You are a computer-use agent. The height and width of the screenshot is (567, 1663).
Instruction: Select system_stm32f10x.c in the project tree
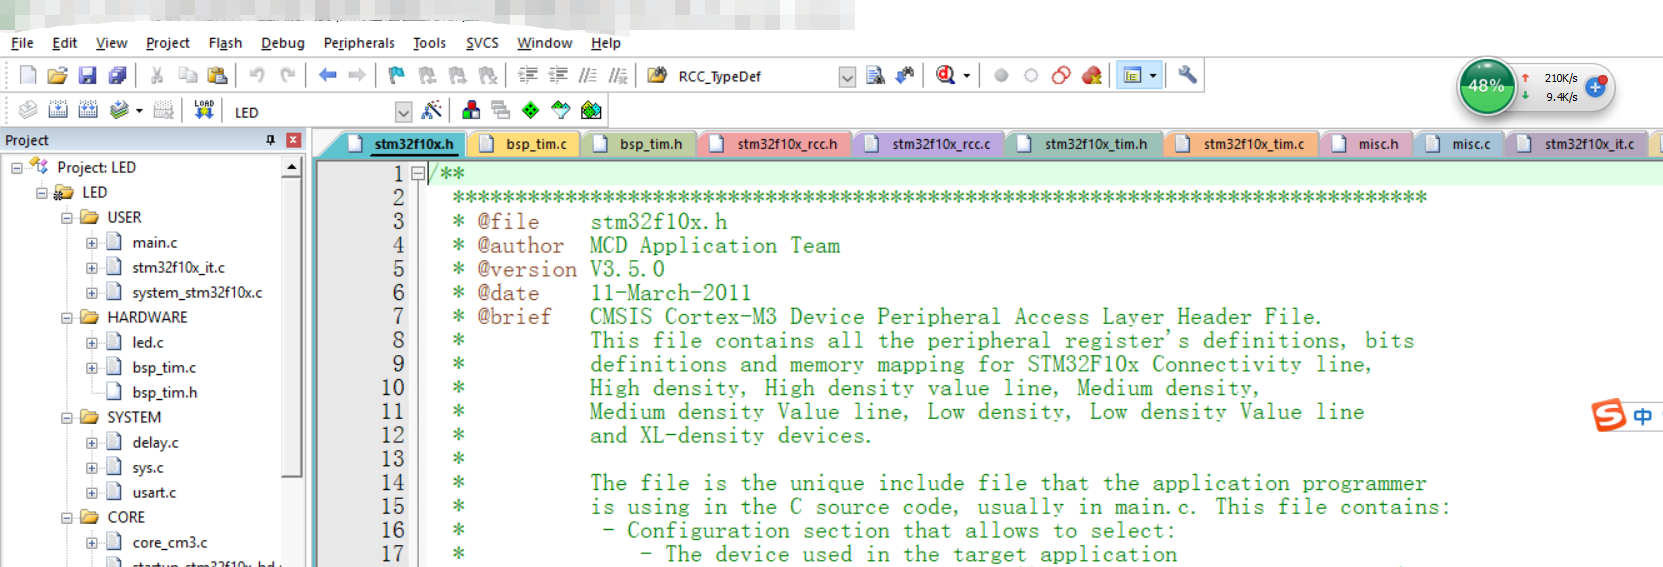[197, 293]
